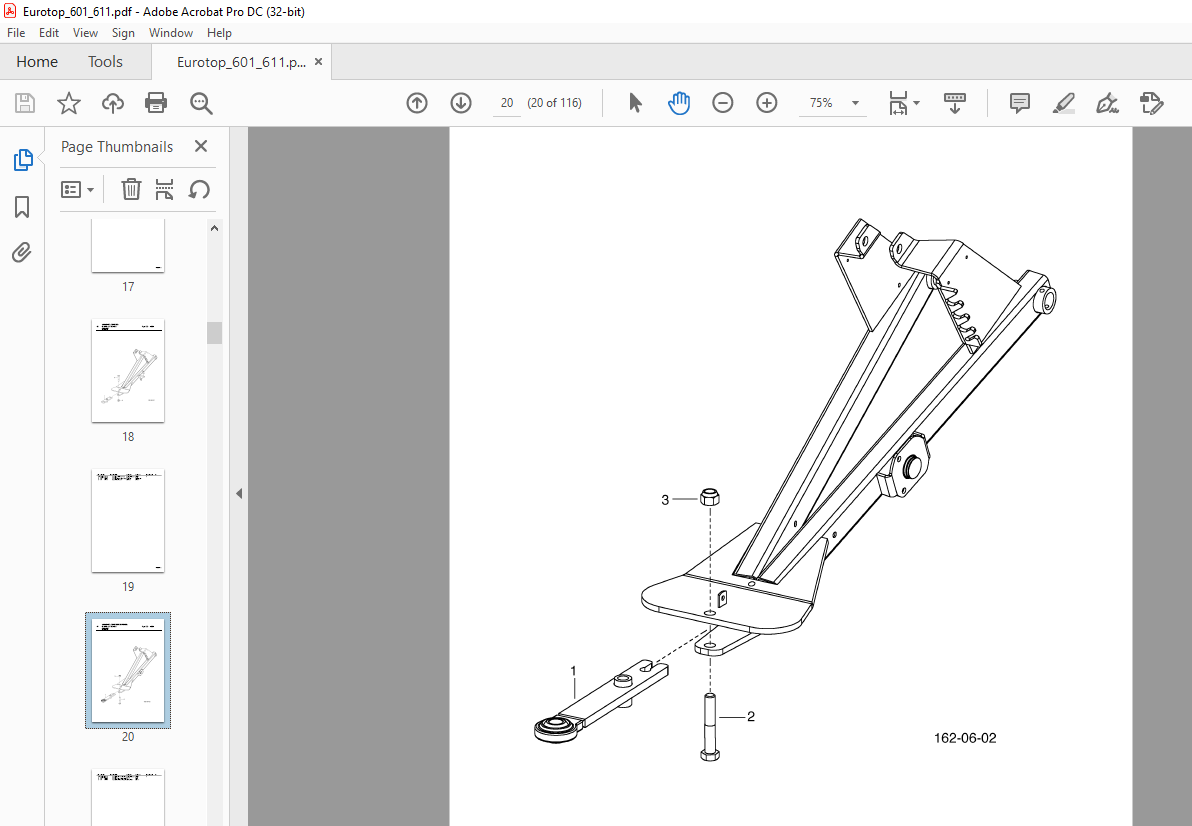Open the View menu

[x=85, y=33]
